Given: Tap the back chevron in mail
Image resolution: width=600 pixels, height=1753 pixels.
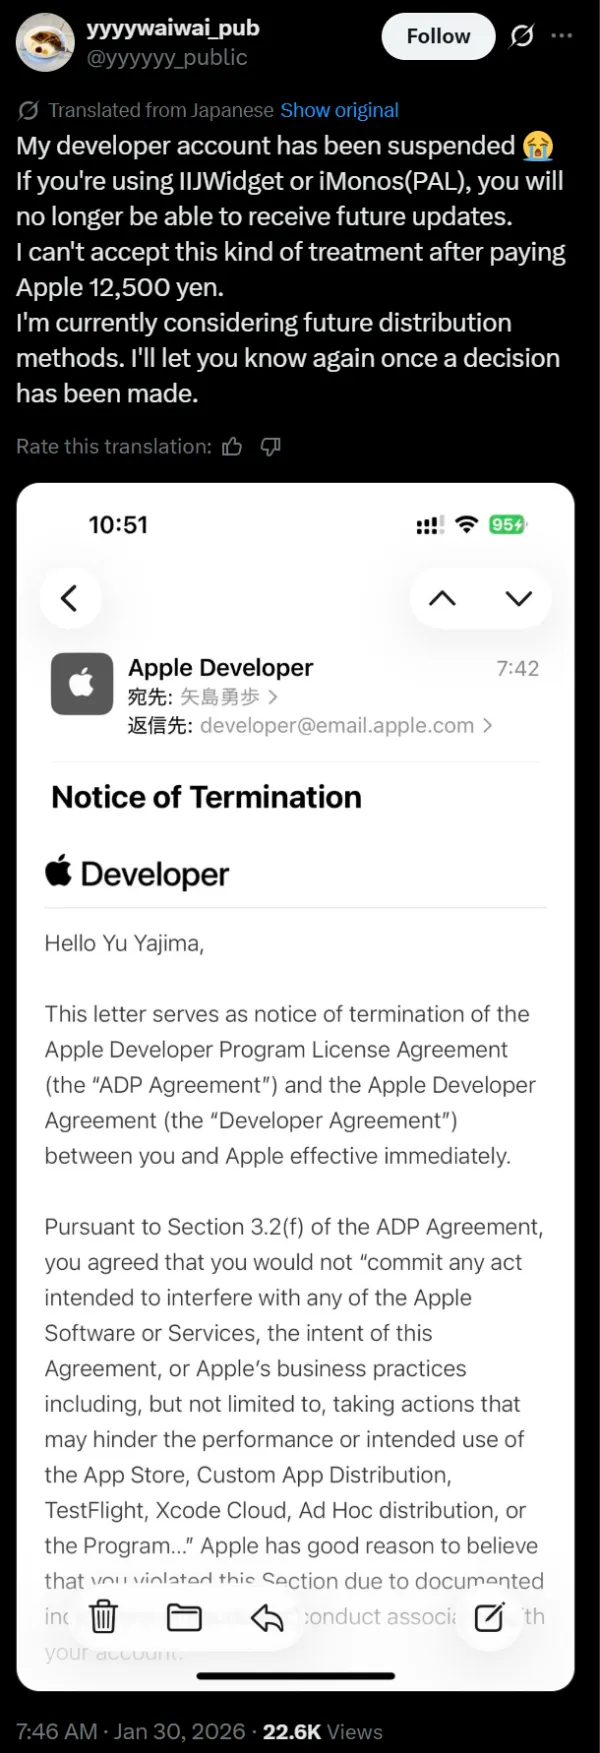Looking at the screenshot, I should pos(70,598).
